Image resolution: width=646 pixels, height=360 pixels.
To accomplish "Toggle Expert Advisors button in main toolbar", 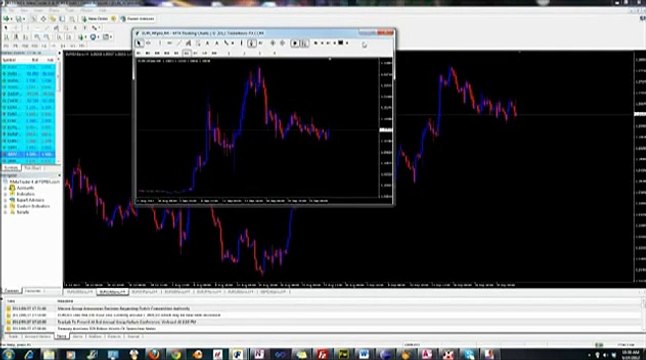I will pyautogui.click(x=137, y=19).
